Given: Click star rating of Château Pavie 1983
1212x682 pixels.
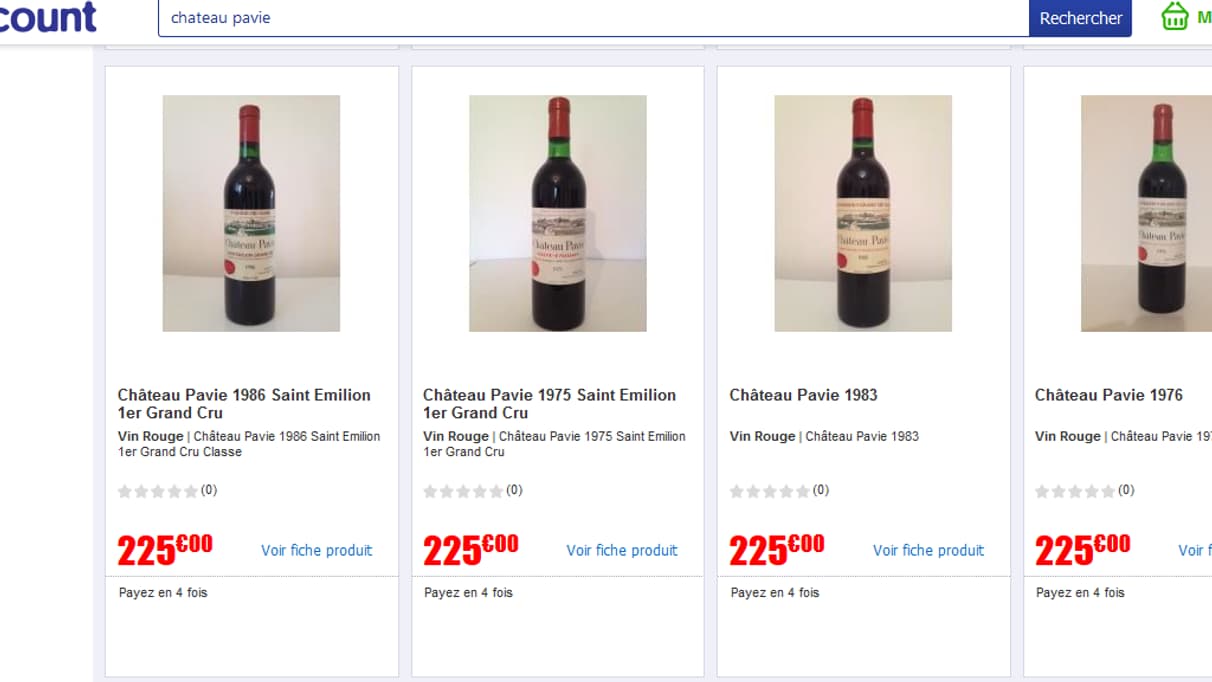Looking at the screenshot, I should click(769, 491).
